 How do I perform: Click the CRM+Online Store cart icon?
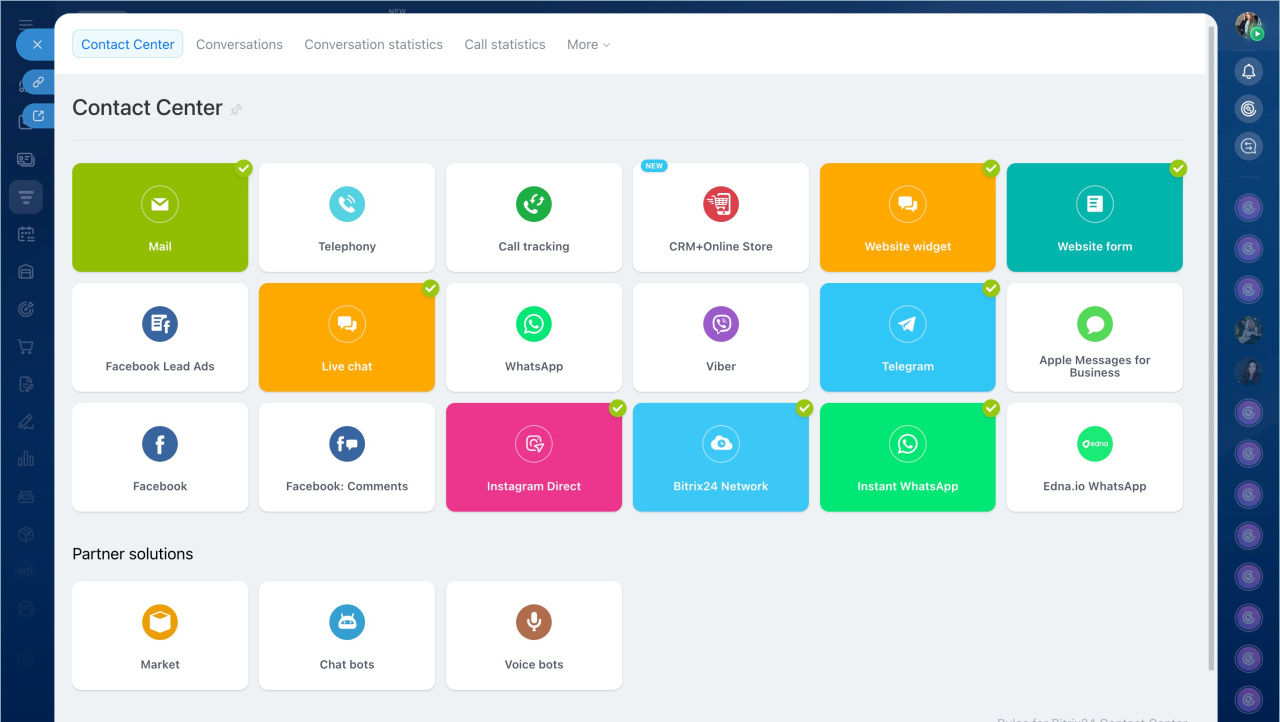pos(721,204)
